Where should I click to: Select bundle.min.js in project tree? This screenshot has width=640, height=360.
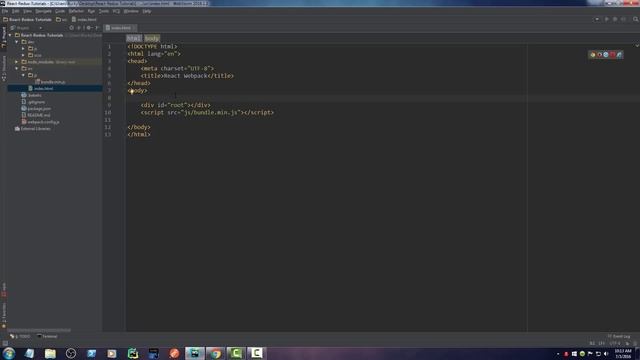(x=50, y=82)
